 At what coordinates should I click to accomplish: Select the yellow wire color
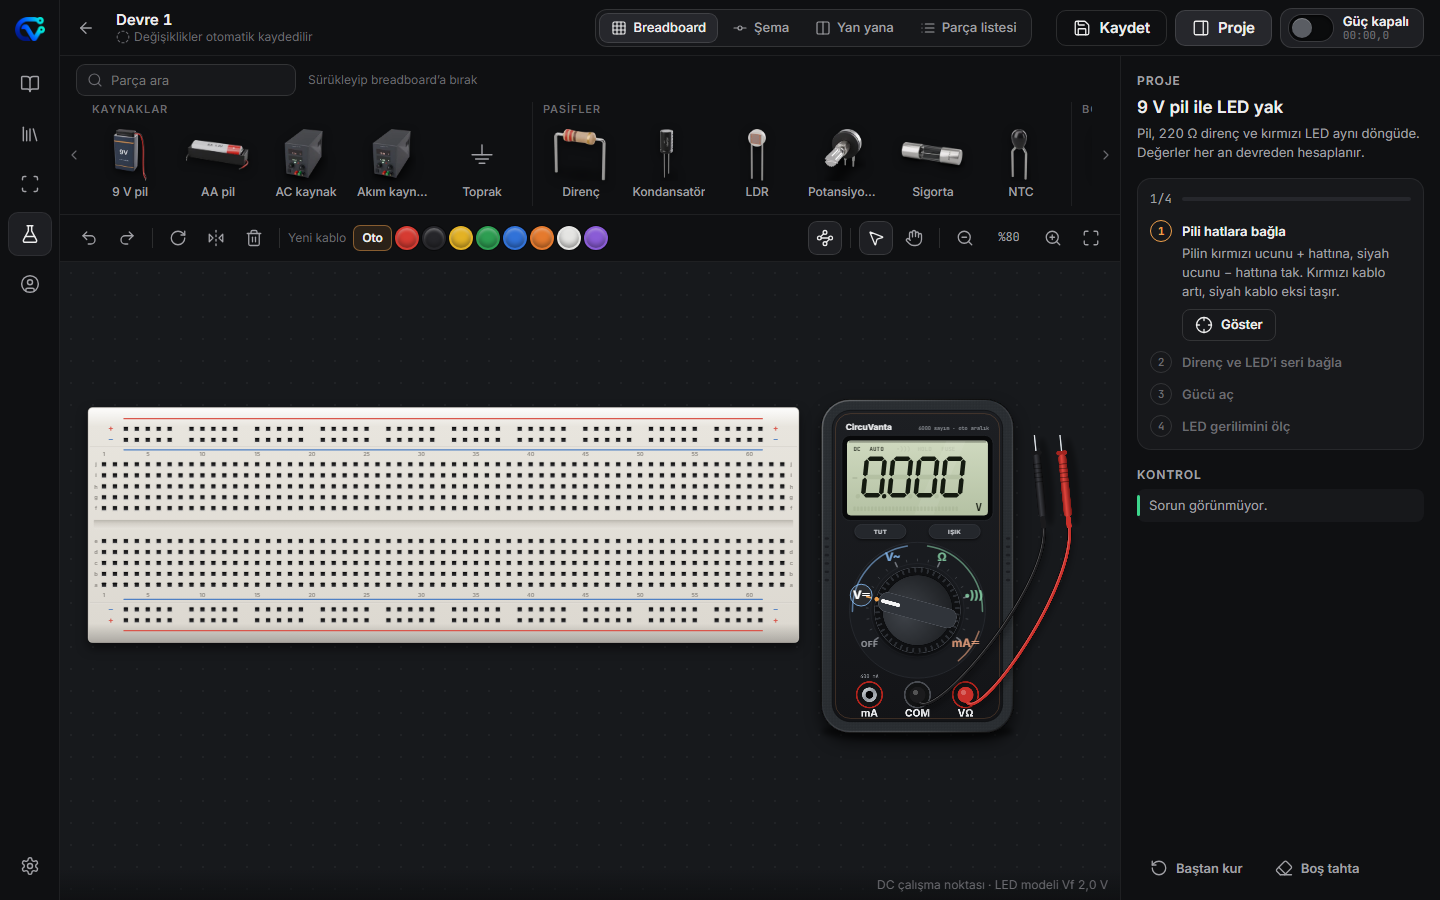(461, 238)
